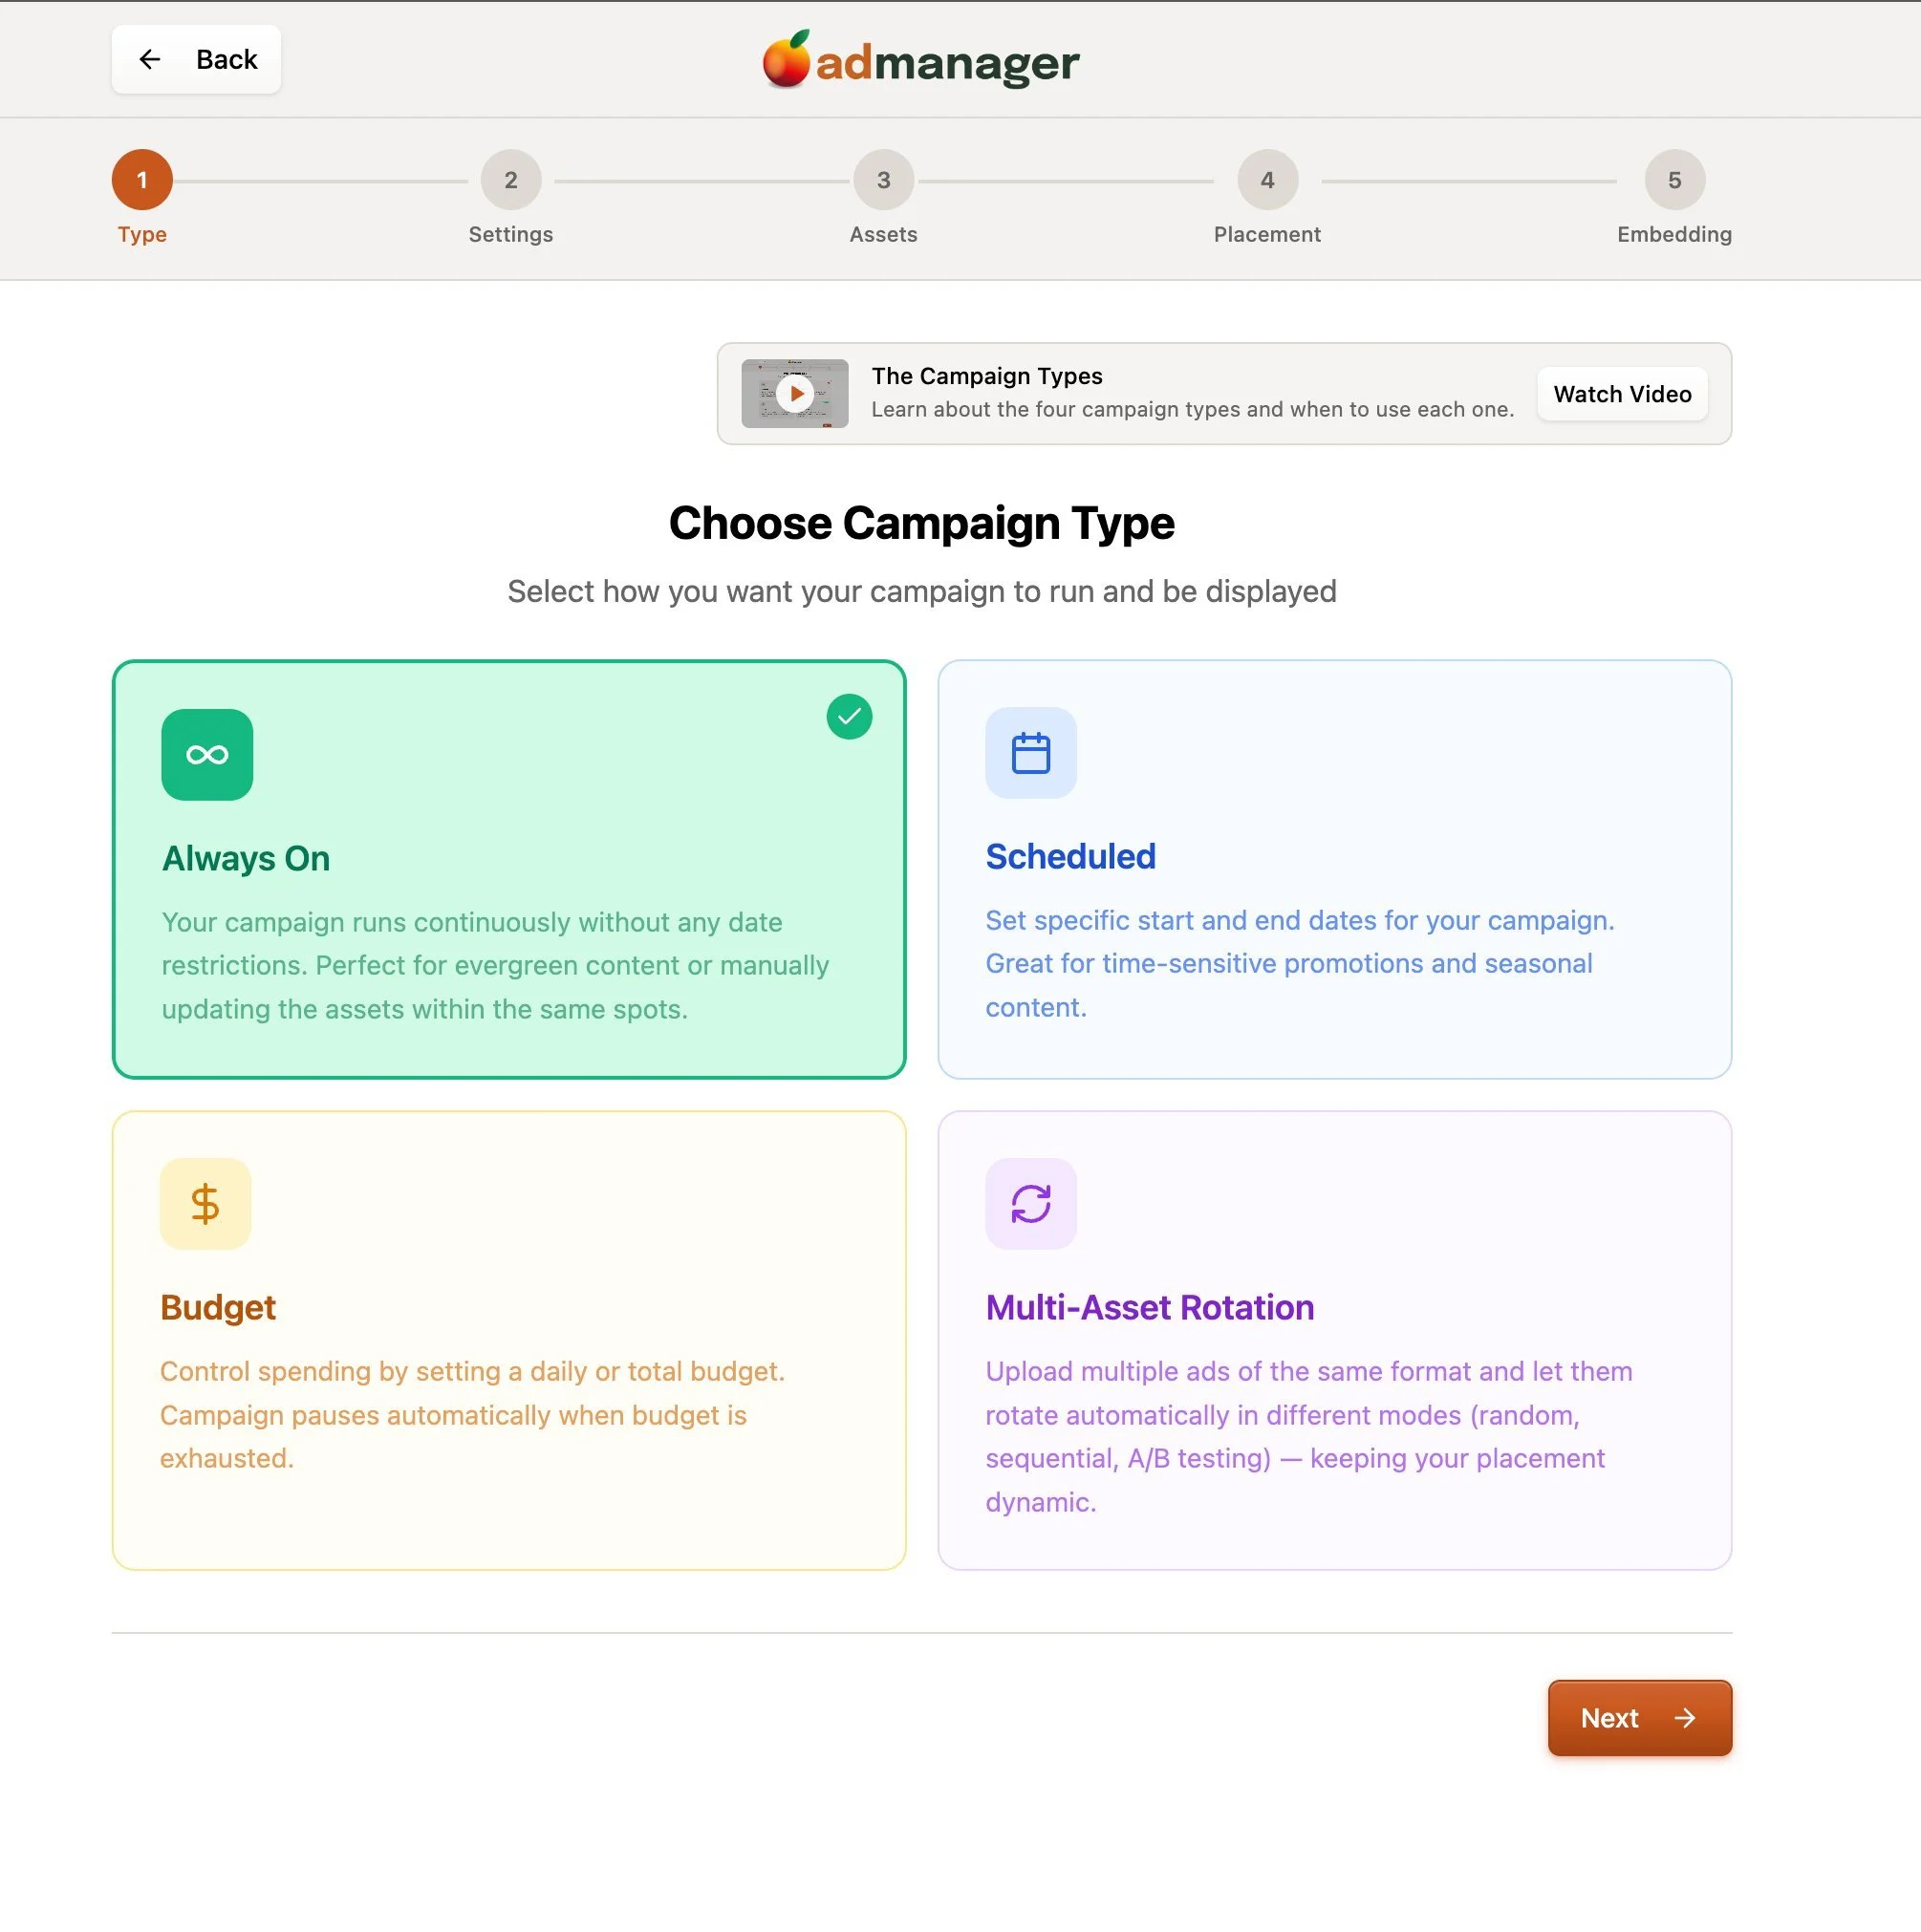Image resolution: width=1921 pixels, height=1932 pixels.
Task: Click the back arrow icon
Action: [x=150, y=59]
